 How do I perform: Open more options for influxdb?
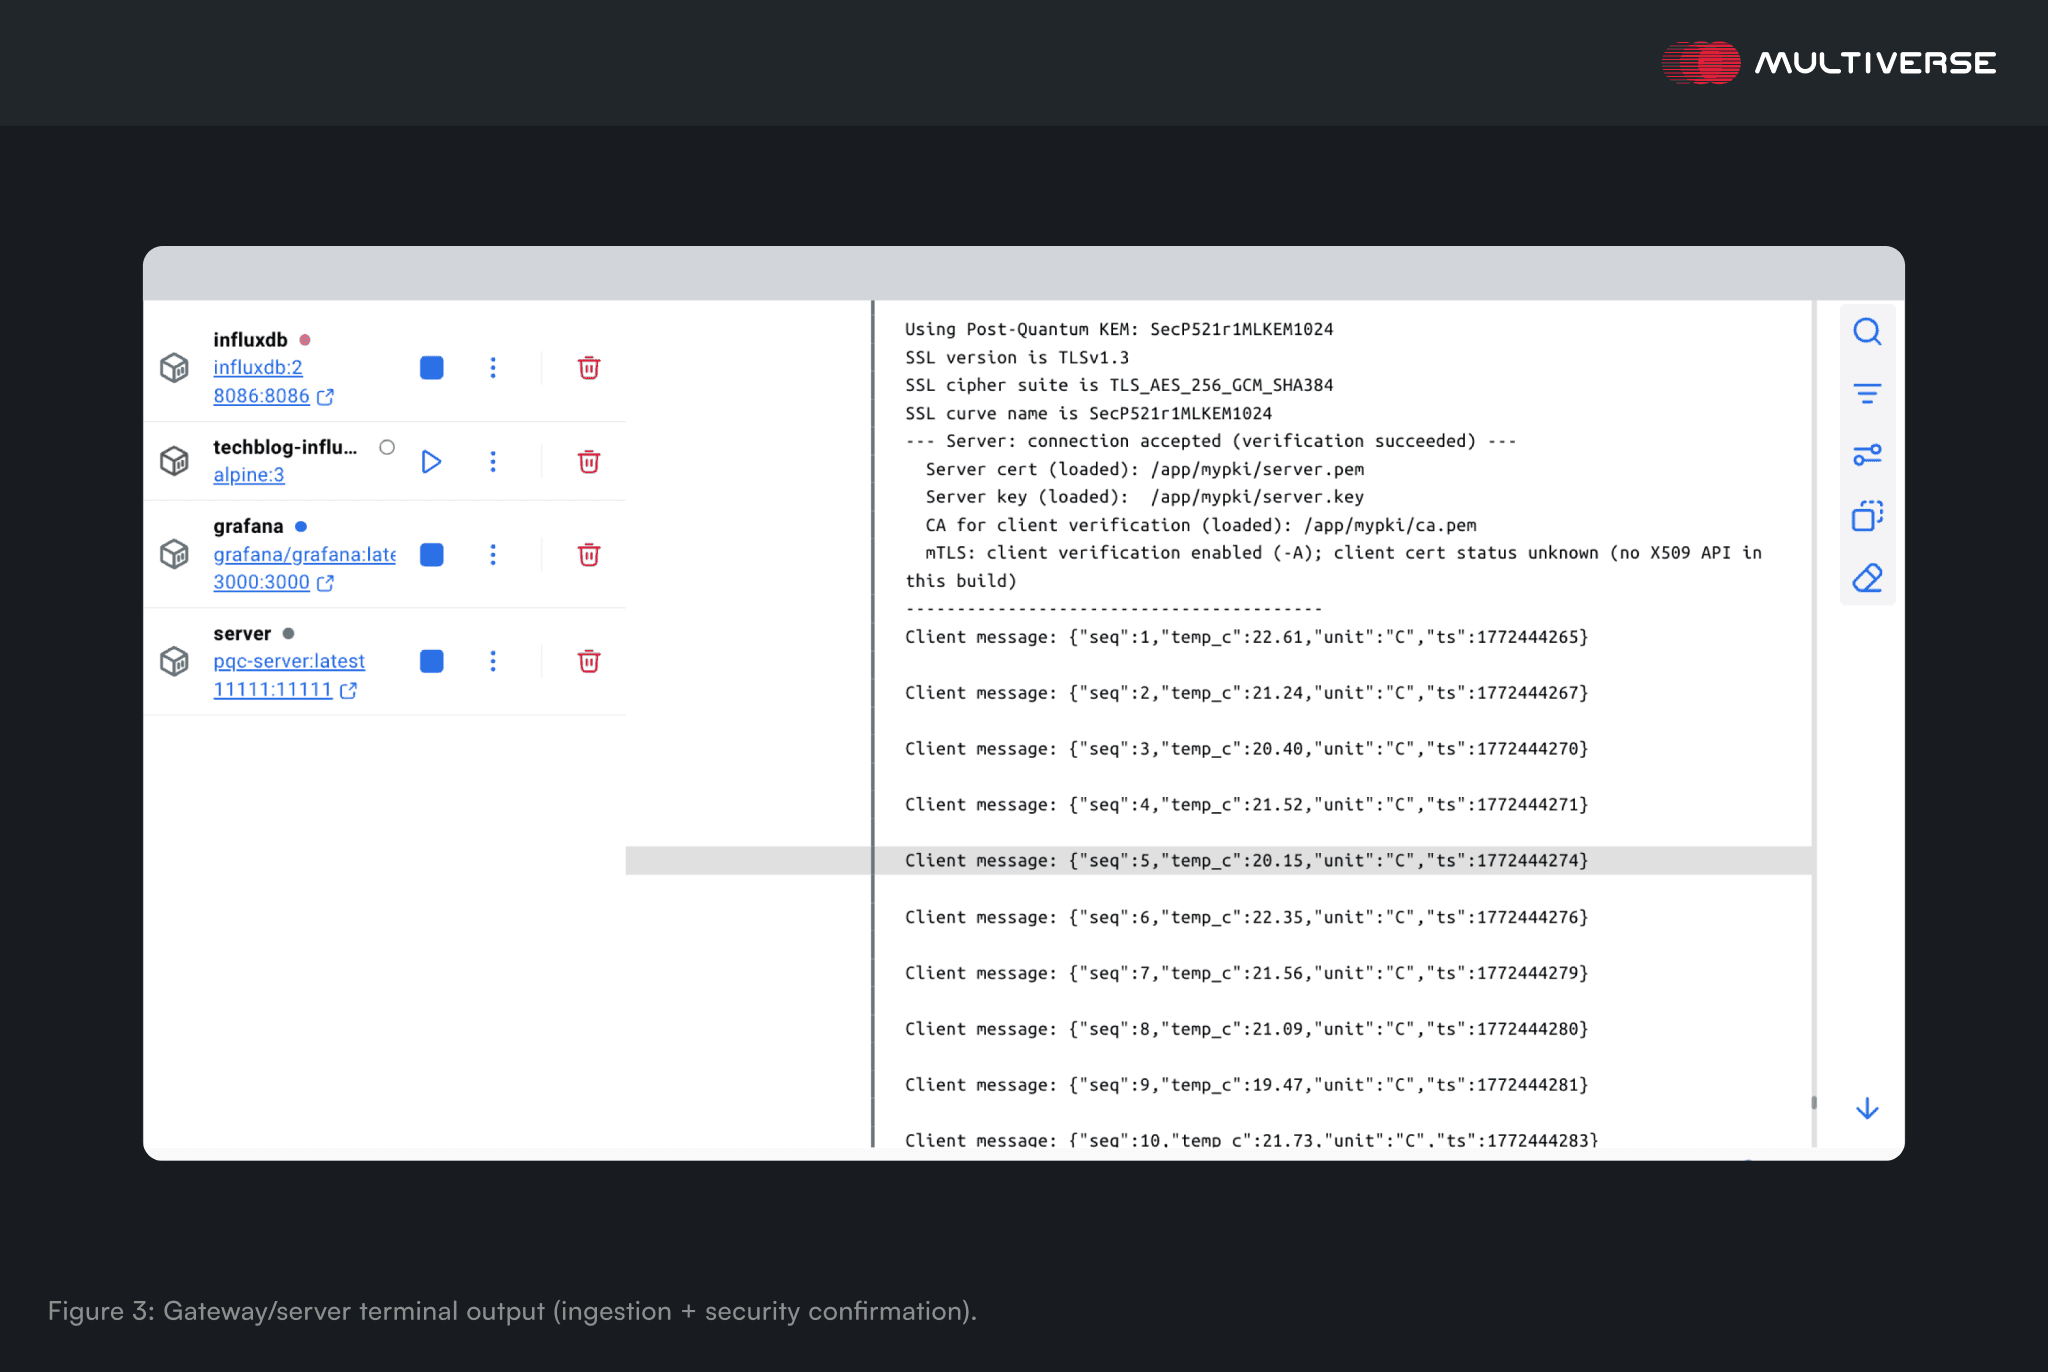point(493,368)
